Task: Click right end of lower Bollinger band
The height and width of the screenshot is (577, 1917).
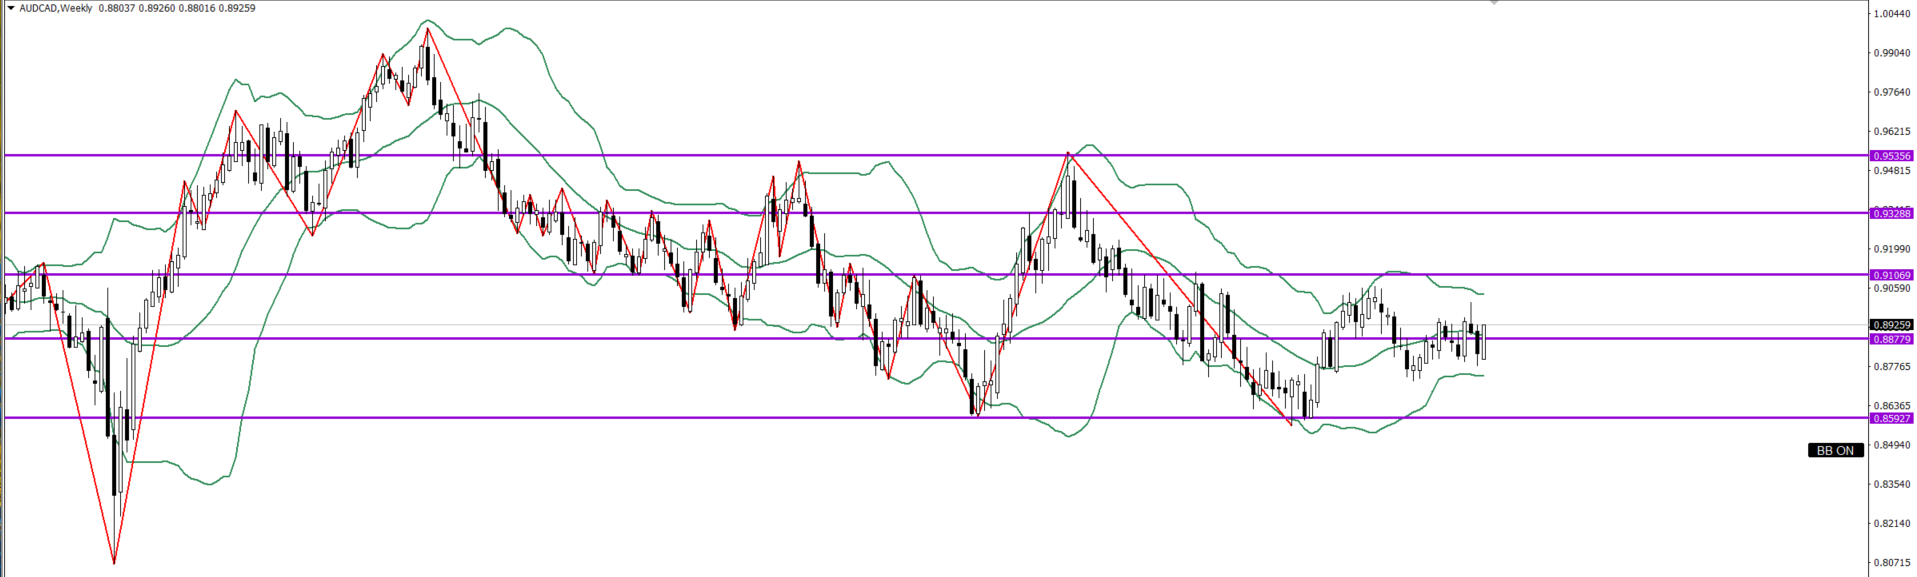Action: point(1483,376)
